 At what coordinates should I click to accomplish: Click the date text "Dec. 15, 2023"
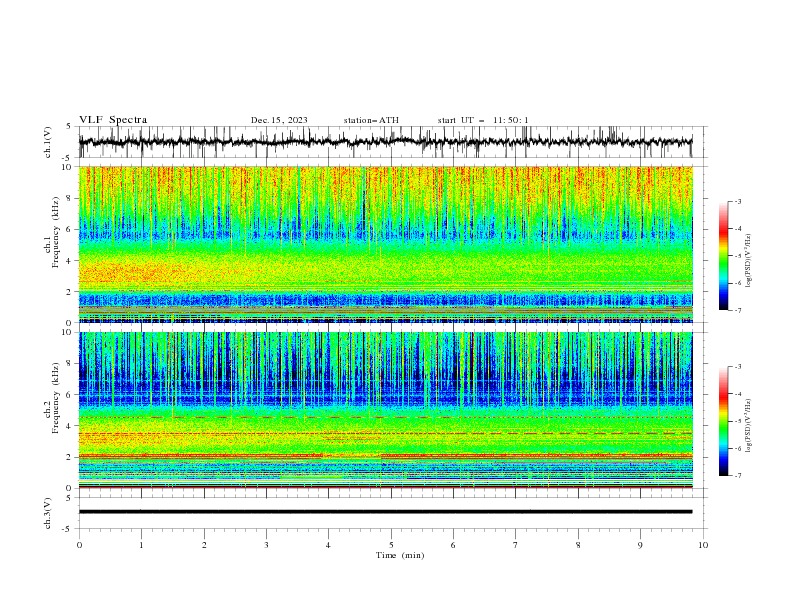(279, 120)
